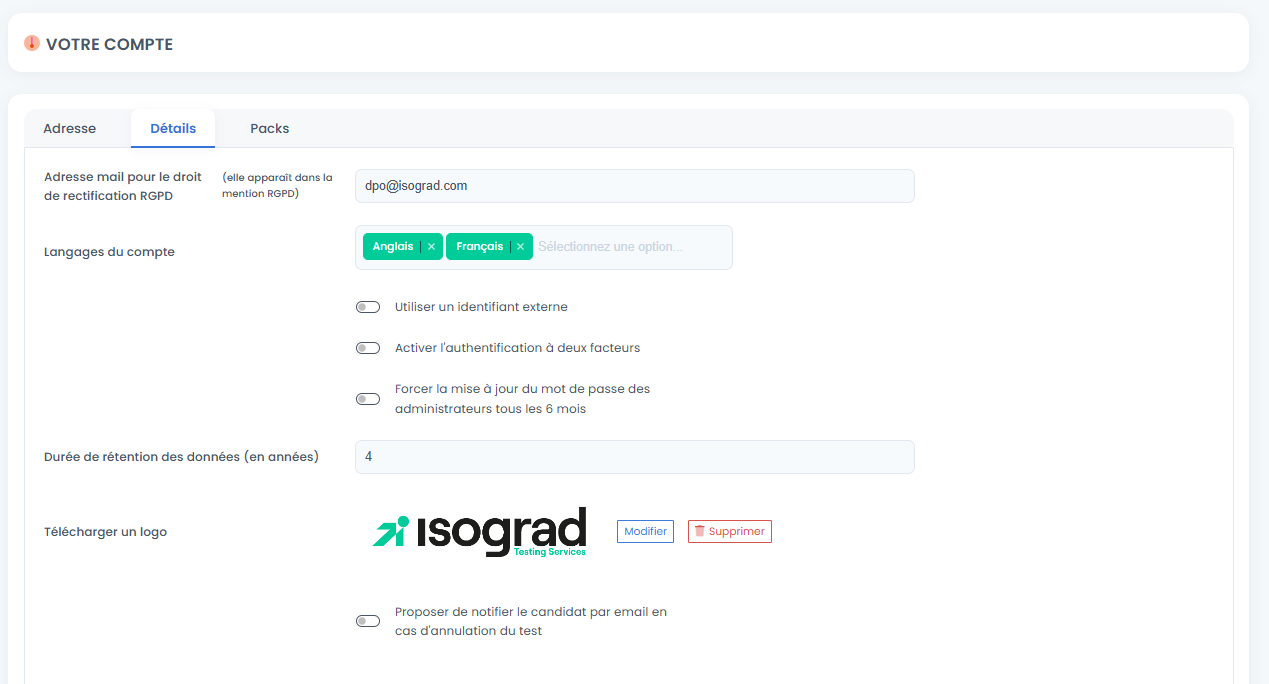Open the Packs tab
This screenshot has height=684, width=1269.
[270, 129]
